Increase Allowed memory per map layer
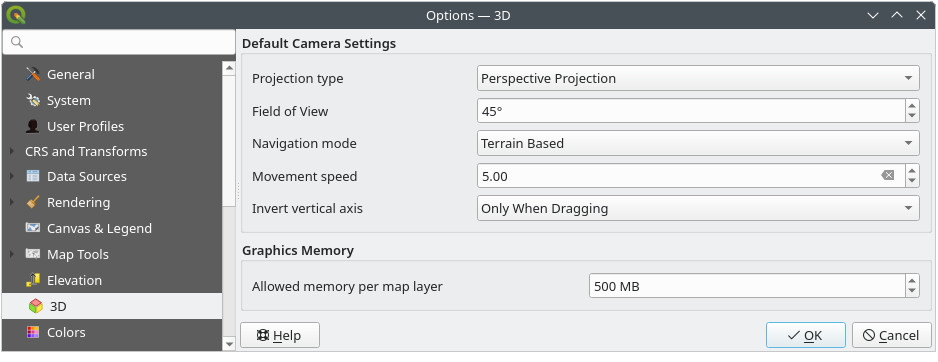The height and width of the screenshot is (362, 938). (x=912, y=280)
